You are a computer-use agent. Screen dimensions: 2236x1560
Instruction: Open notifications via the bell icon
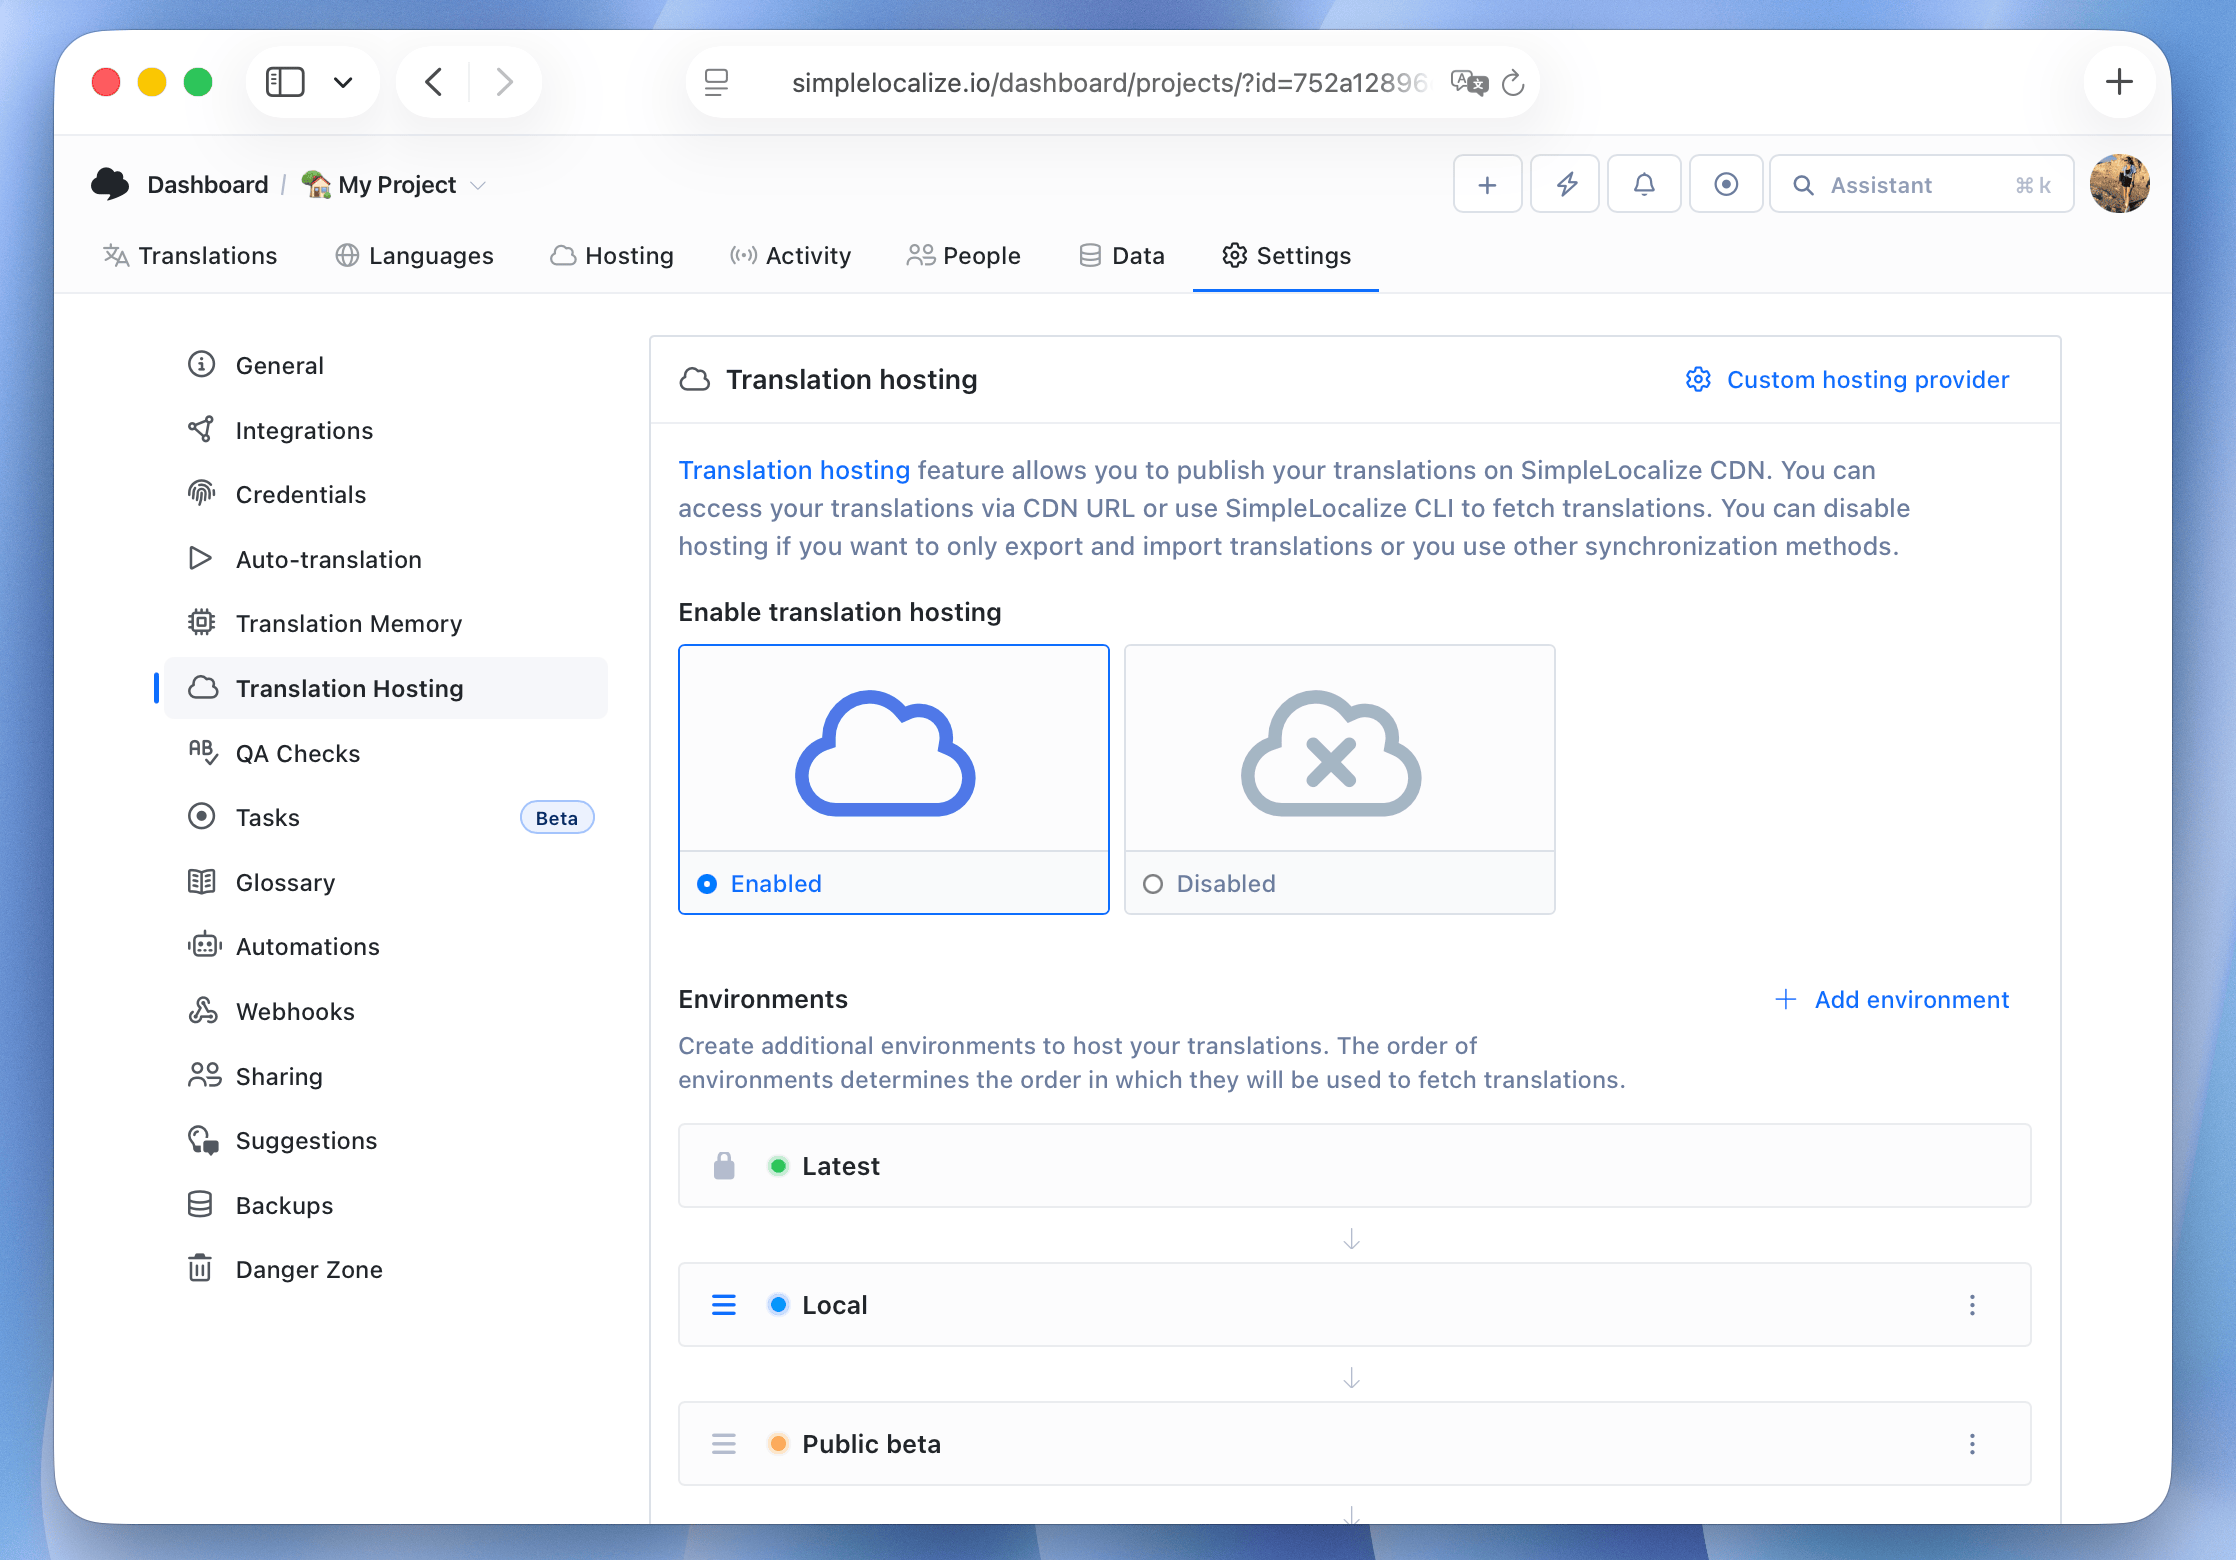(1643, 184)
